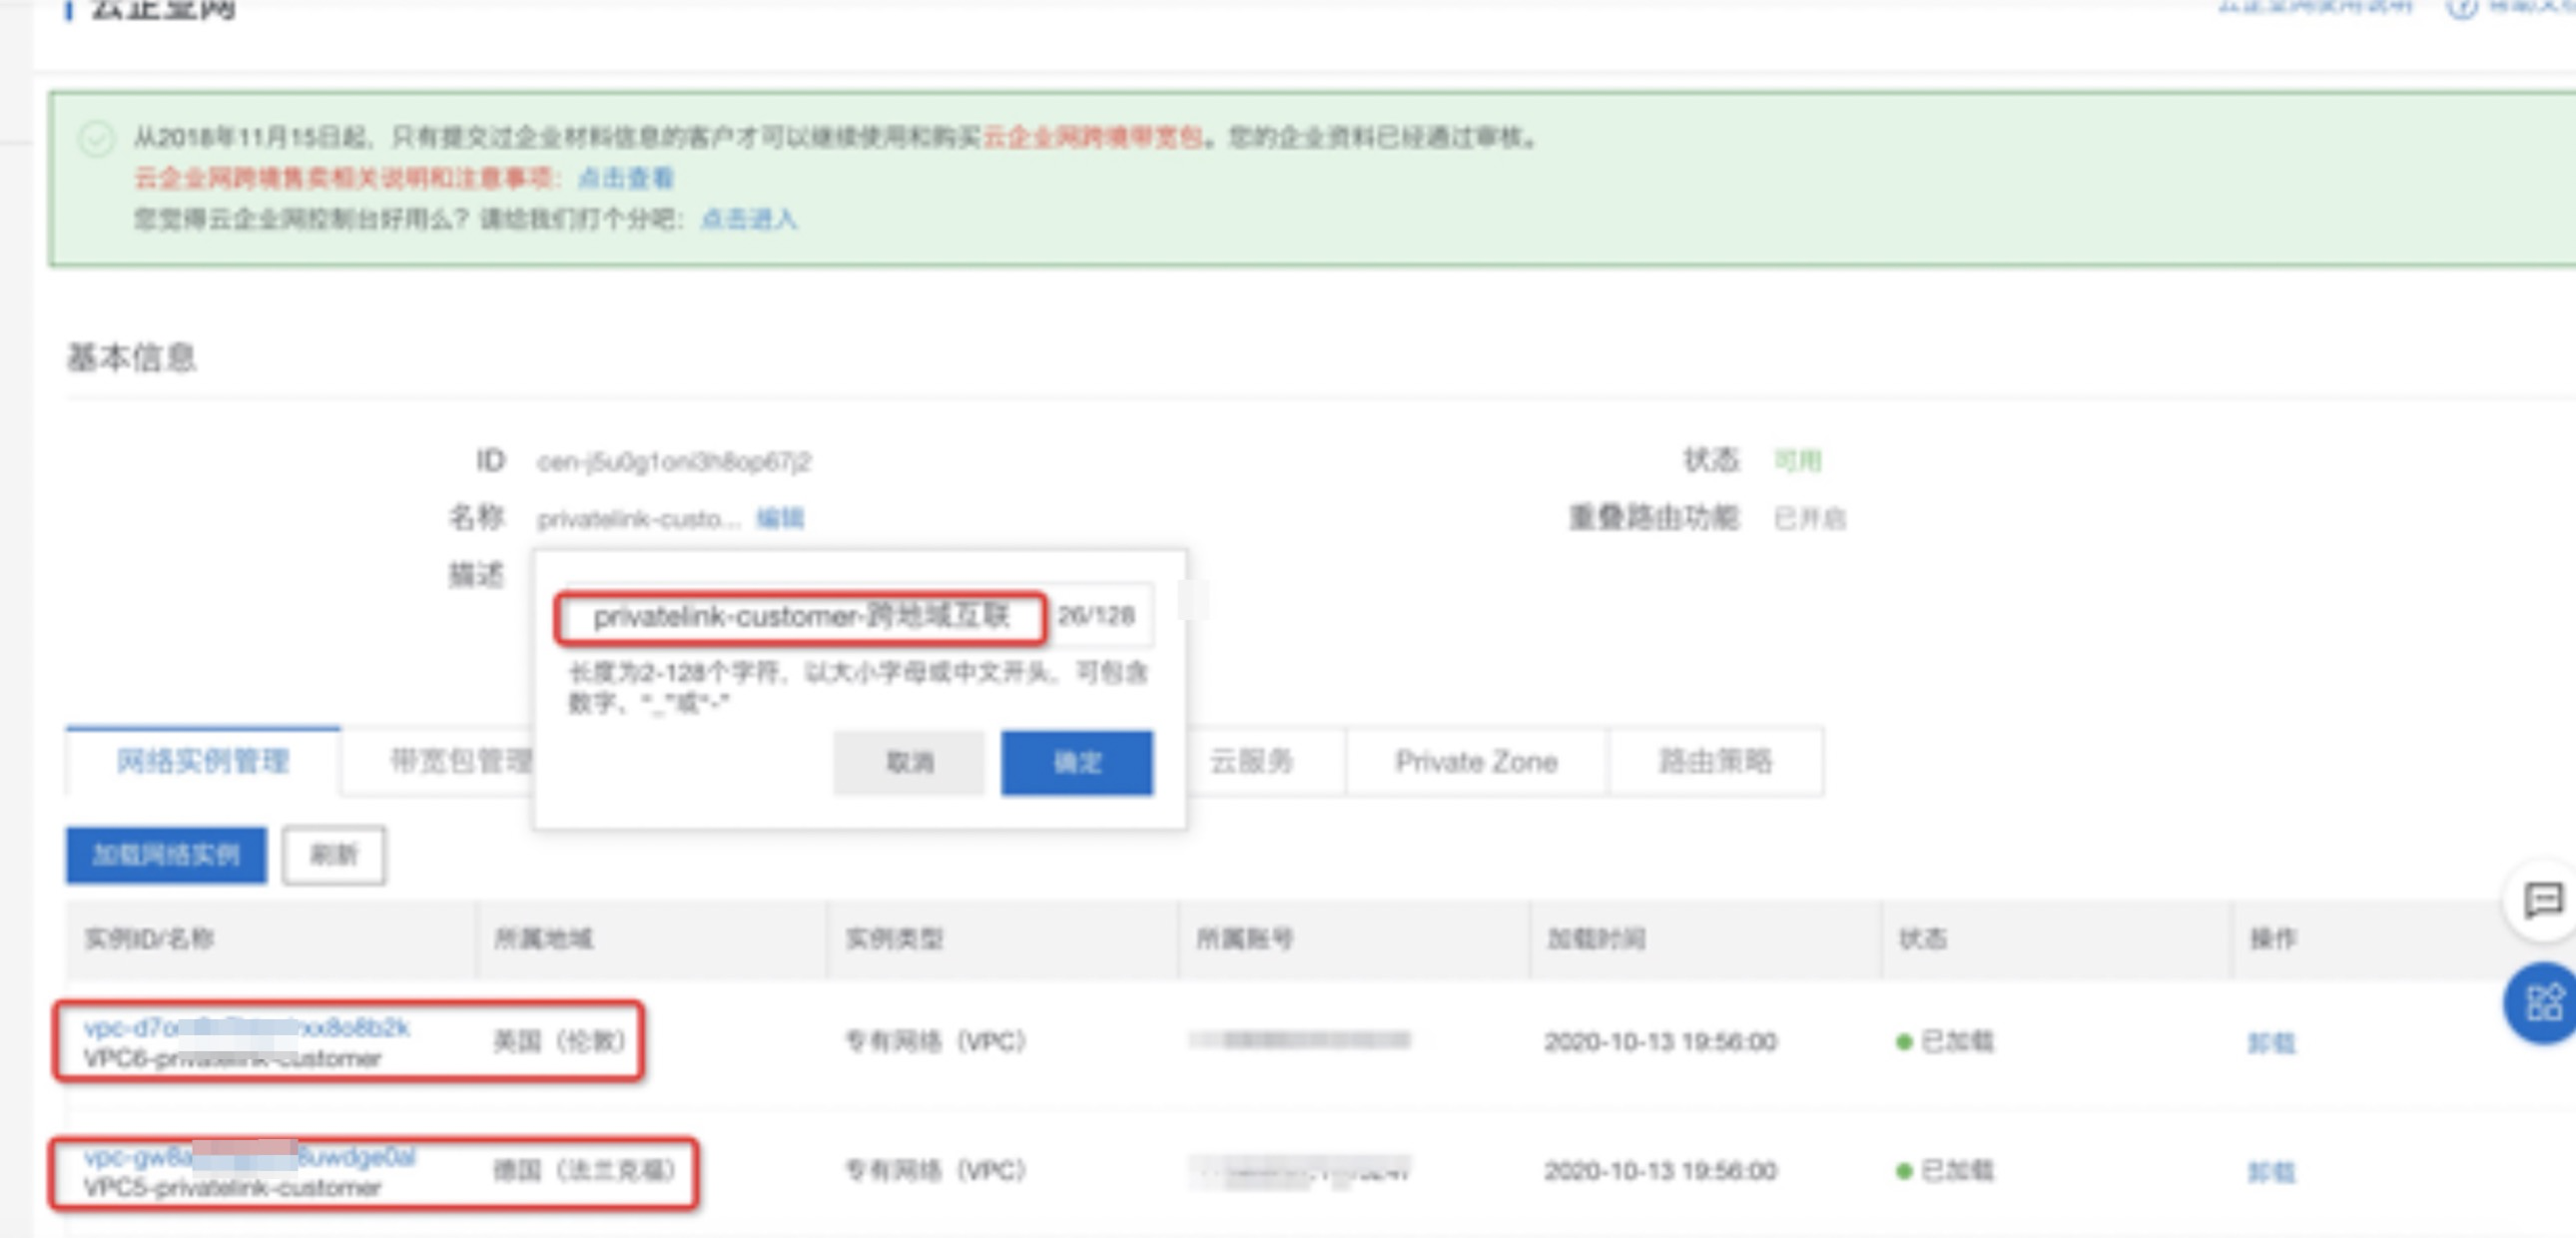Click the help question-mark icon at top right
The width and height of the screenshot is (2576, 1238).
tap(2461, 8)
